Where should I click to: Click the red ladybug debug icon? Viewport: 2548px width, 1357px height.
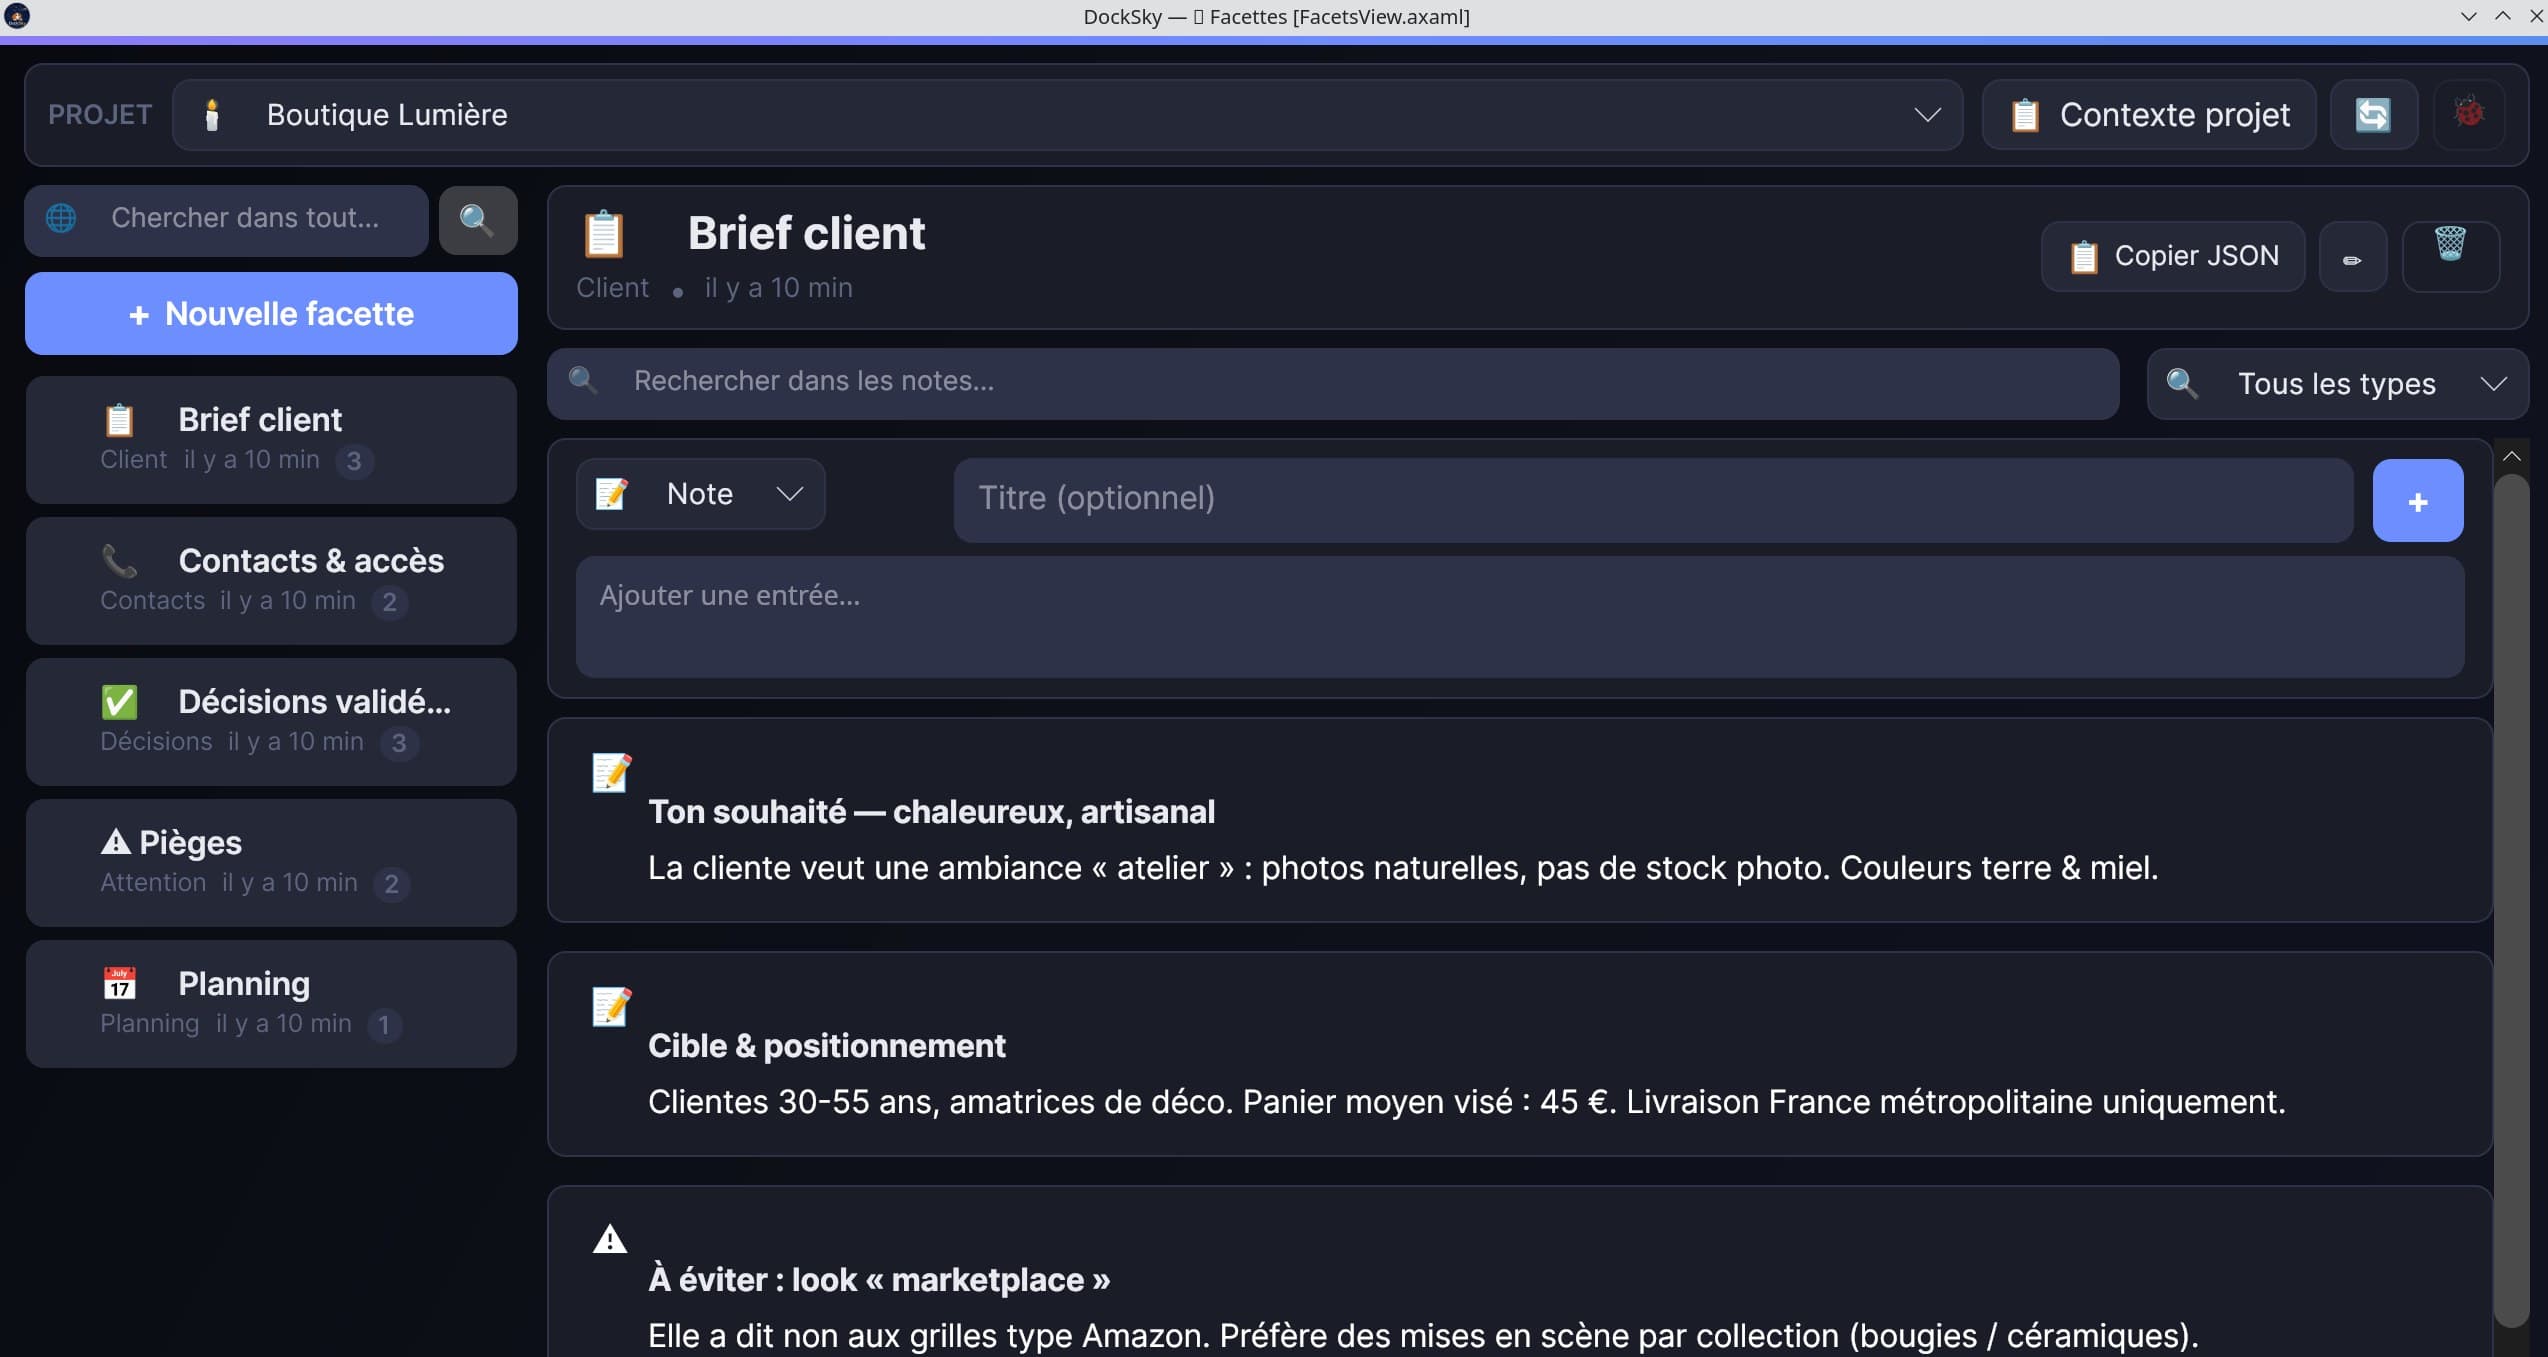(x=2468, y=113)
